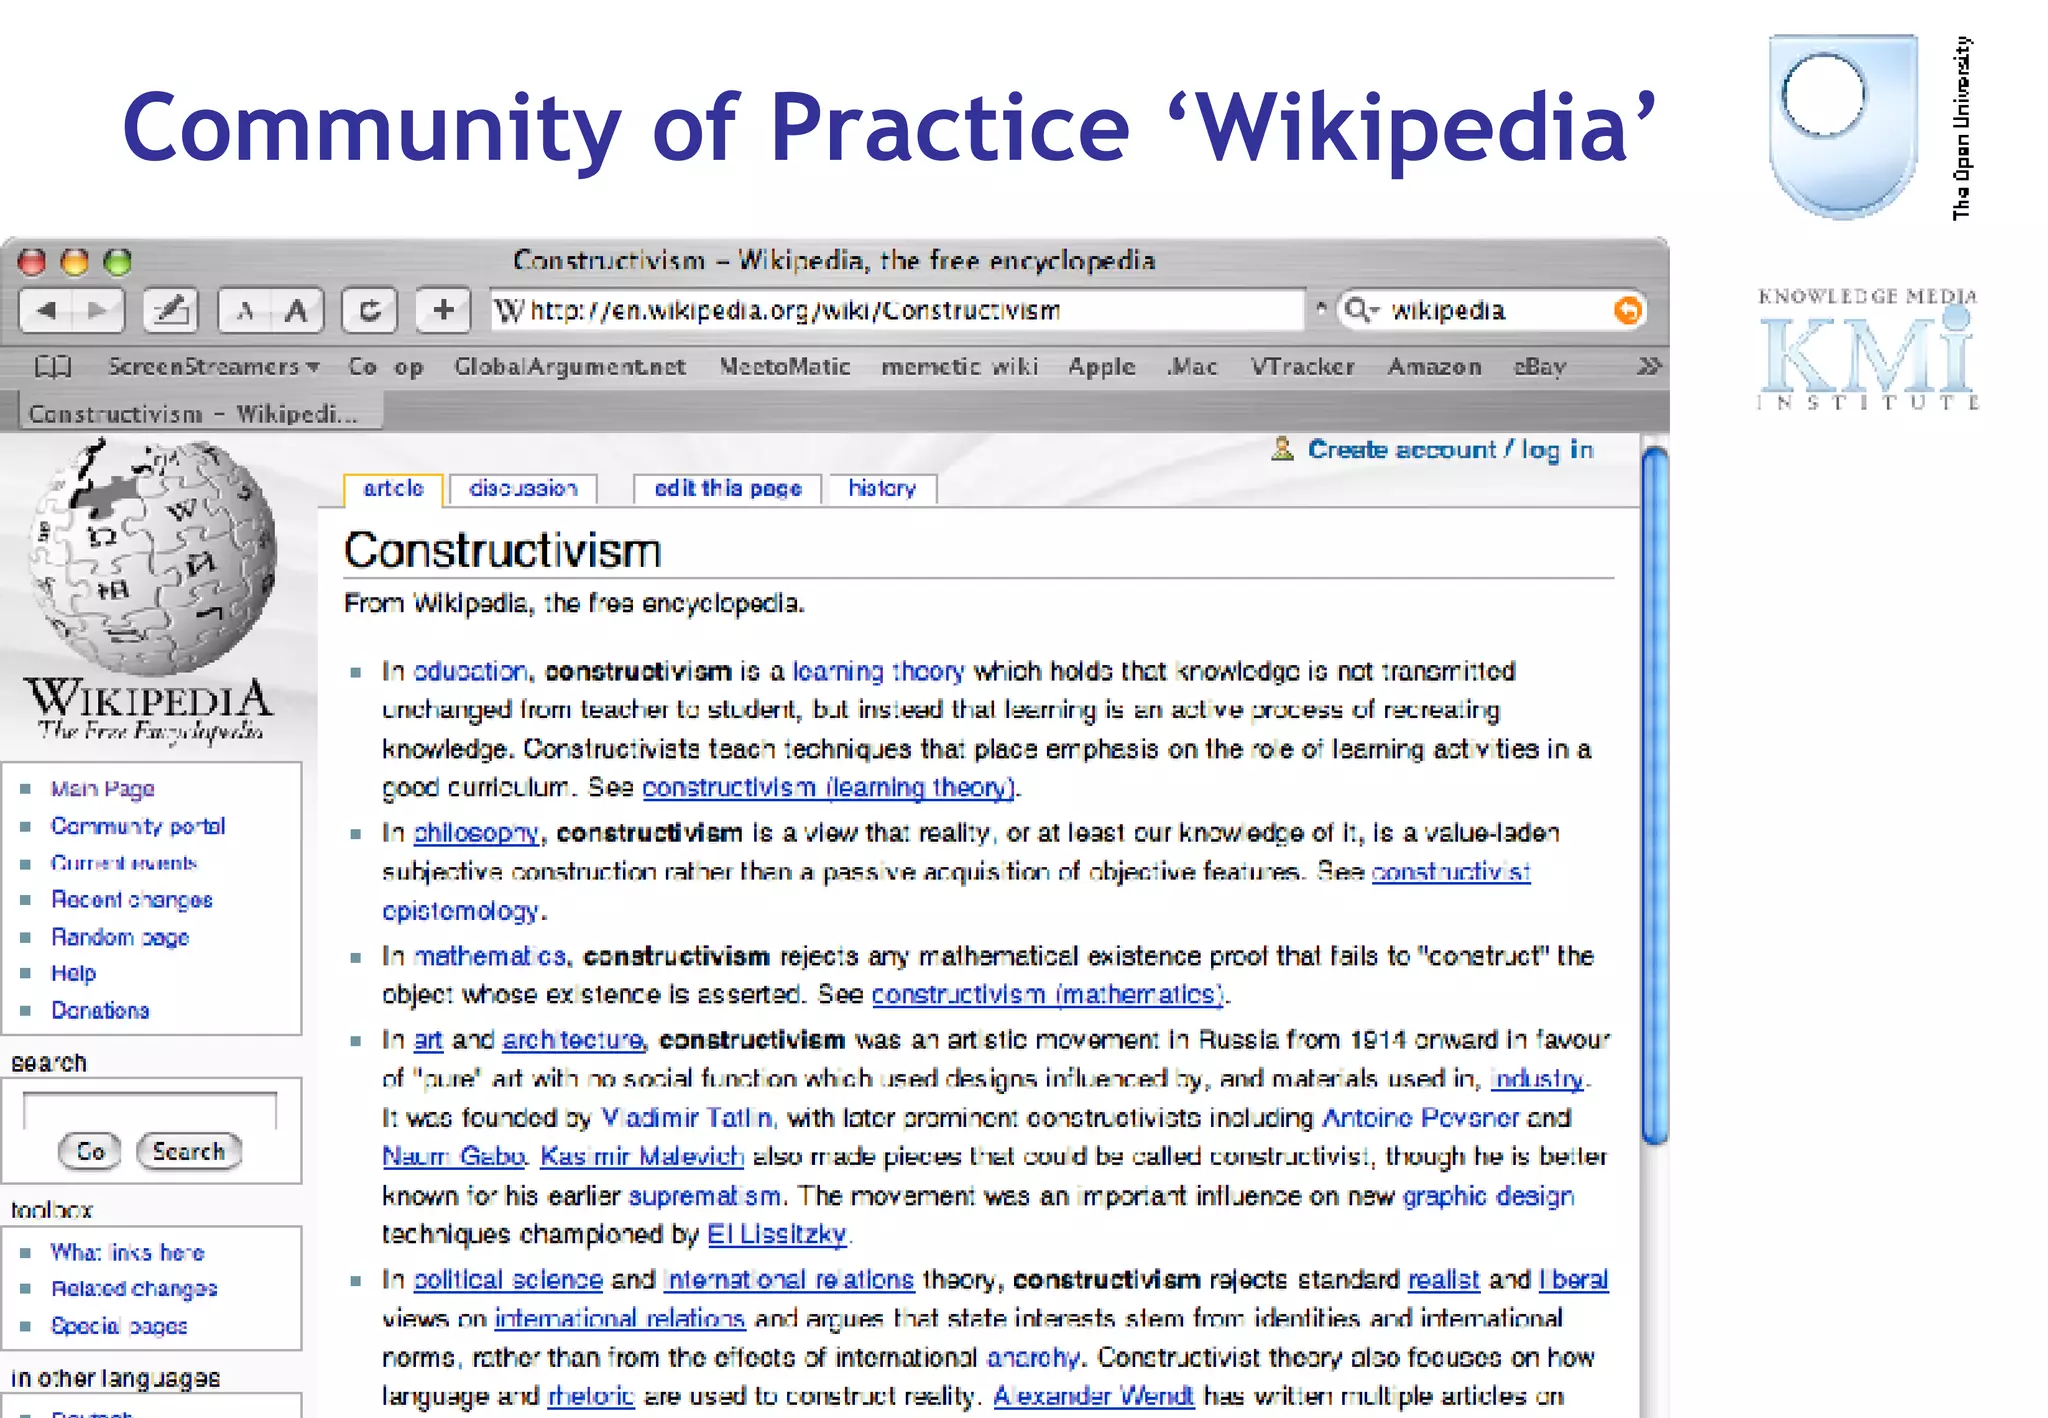This screenshot has width=2048, height=1418.
Task: Click the KMi Knowledge Media Institute logo
Action: 1867,348
